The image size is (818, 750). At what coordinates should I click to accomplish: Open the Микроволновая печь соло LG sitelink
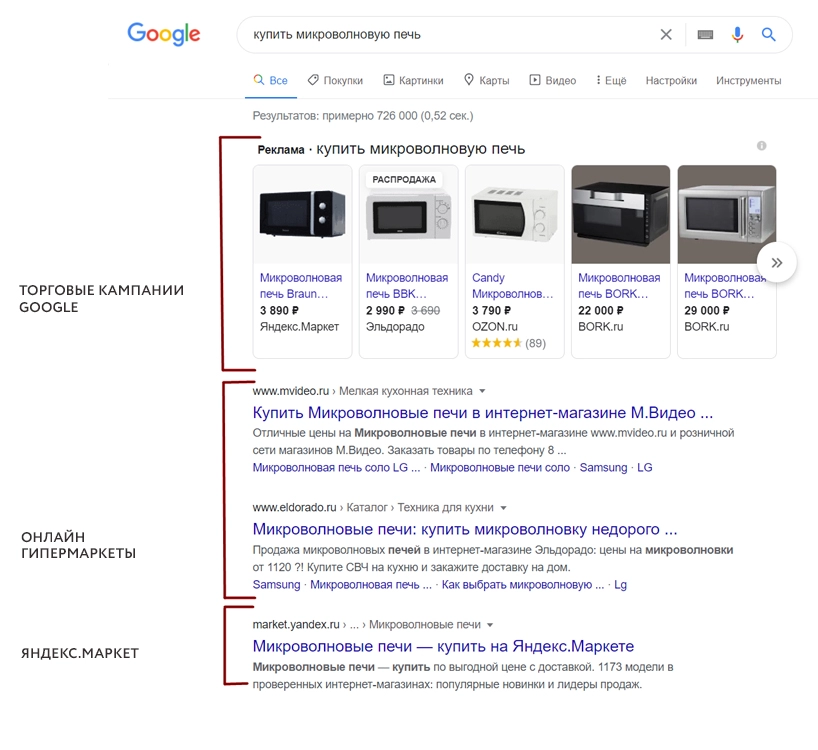(x=336, y=467)
